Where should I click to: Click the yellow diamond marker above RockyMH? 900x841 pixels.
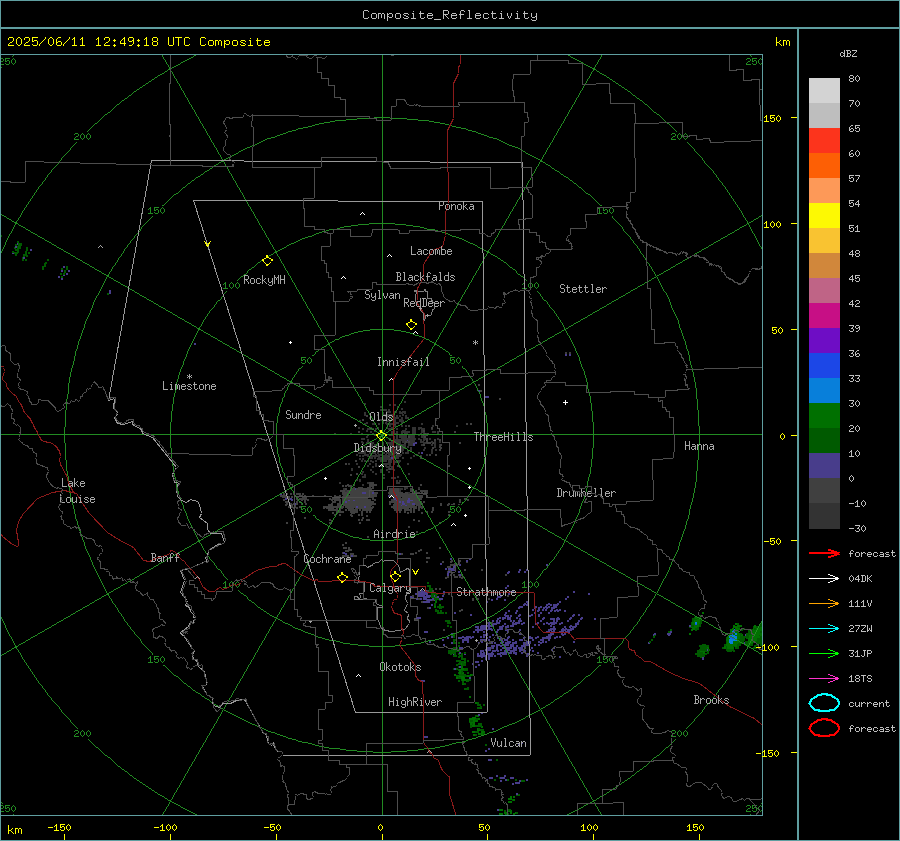tap(267, 261)
